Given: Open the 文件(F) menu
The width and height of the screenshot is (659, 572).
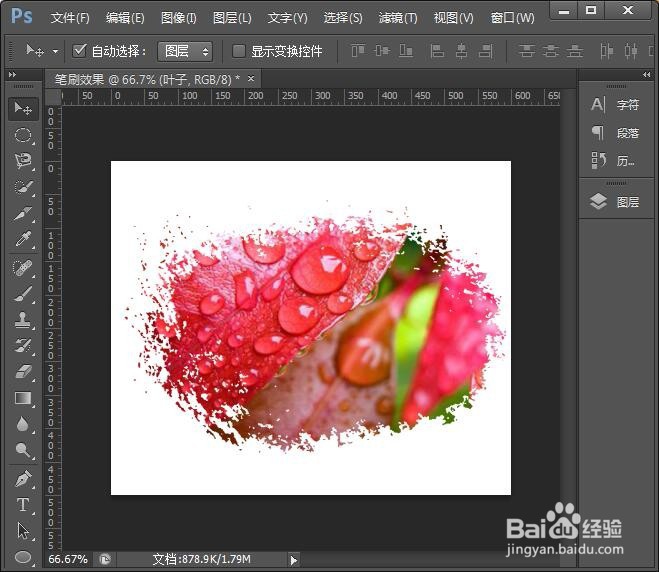Looking at the screenshot, I should click(x=70, y=18).
